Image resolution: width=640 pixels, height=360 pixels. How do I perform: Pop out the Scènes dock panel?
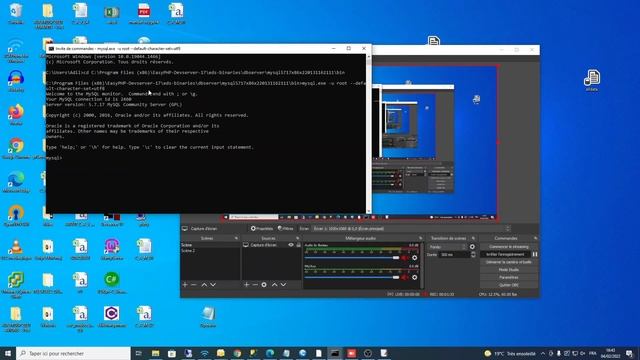(236, 238)
